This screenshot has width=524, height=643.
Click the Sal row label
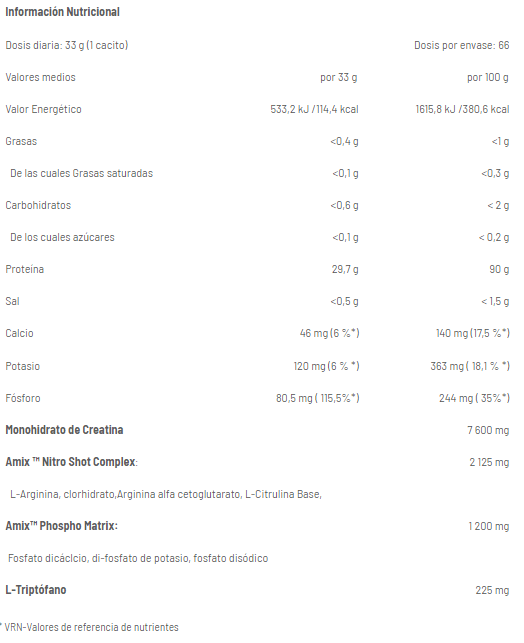coord(12,301)
